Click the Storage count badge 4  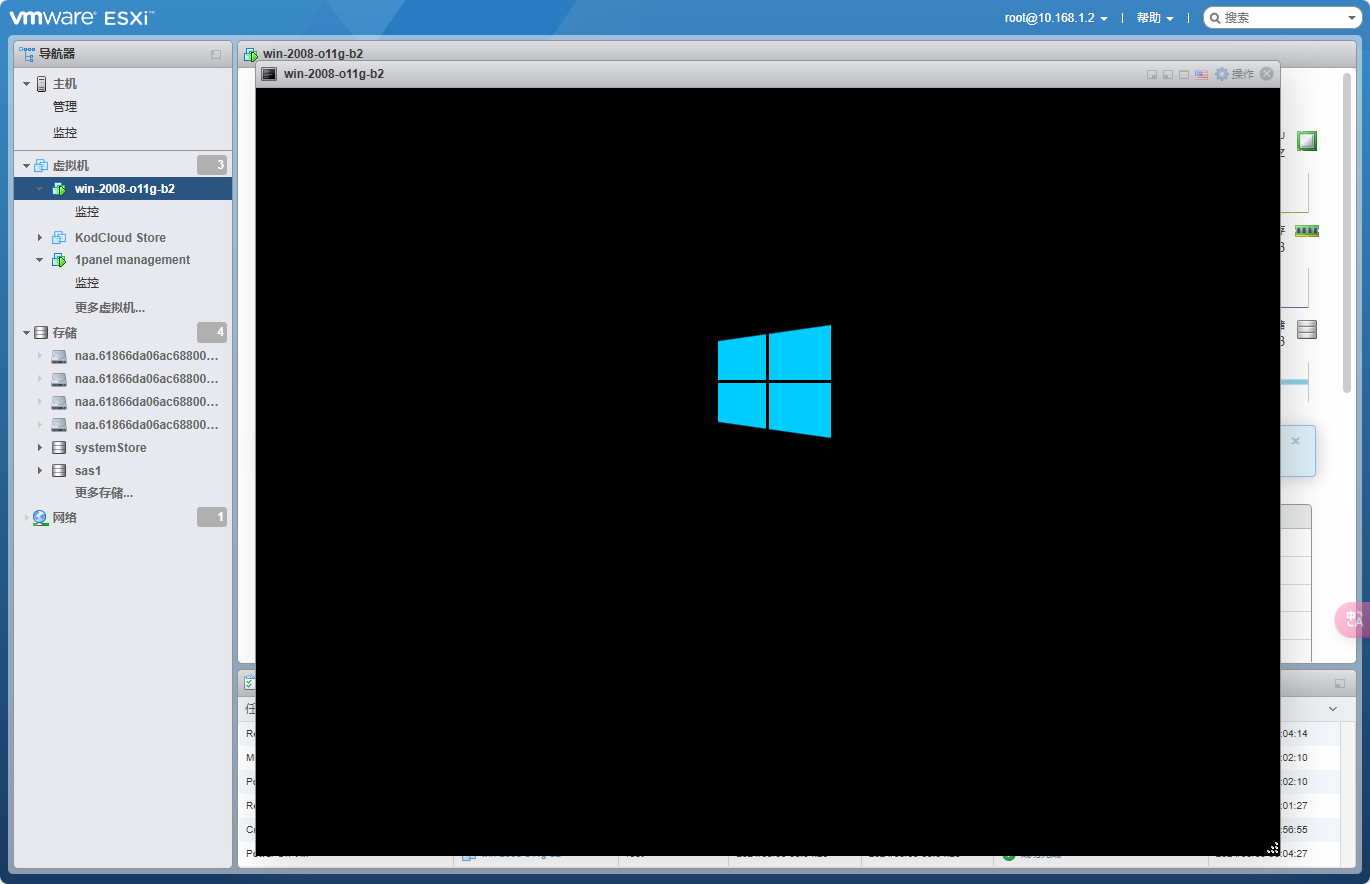coord(212,332)
